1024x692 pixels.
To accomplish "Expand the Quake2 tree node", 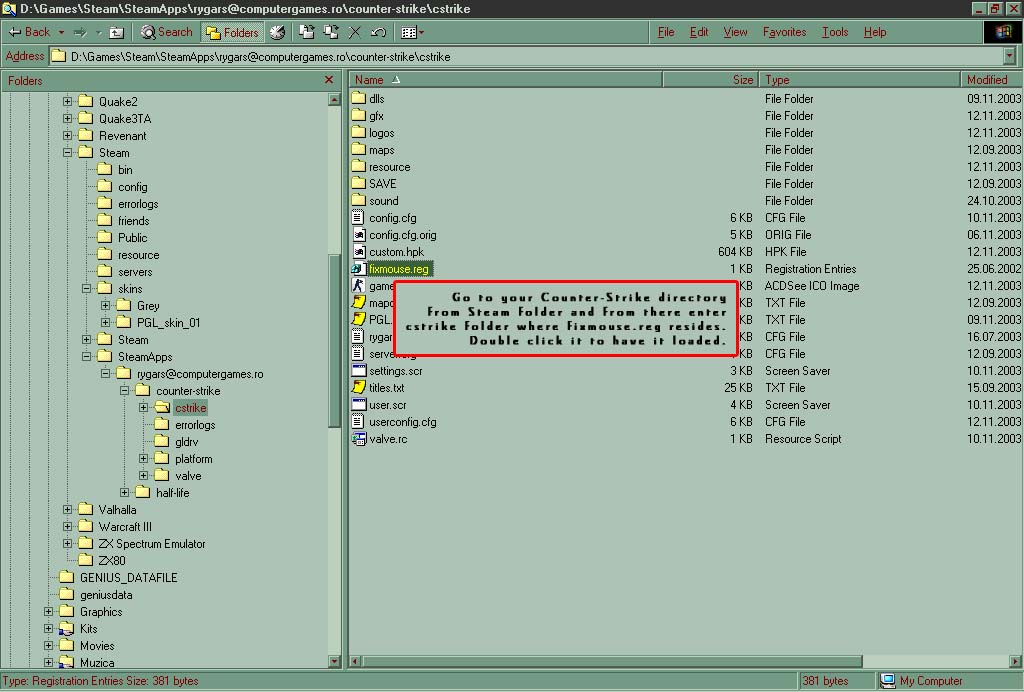I will point(67,101).
